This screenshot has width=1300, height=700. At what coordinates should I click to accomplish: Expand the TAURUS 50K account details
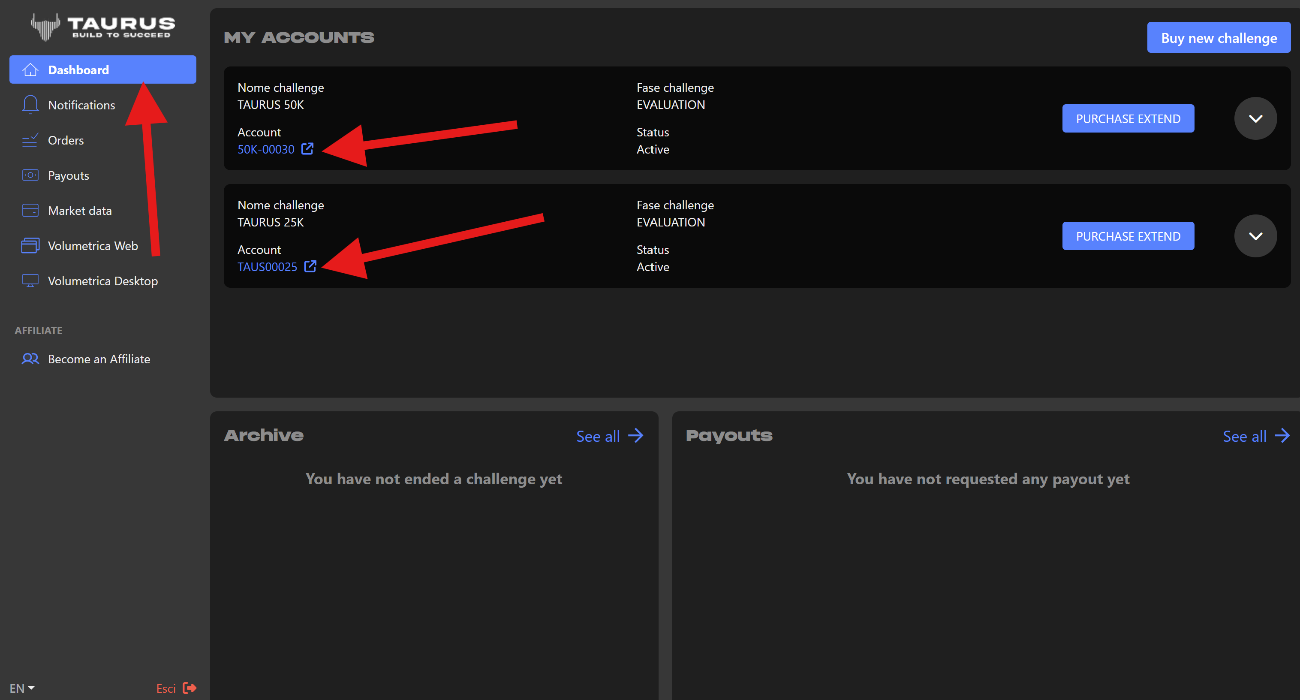click(1256, 119)
